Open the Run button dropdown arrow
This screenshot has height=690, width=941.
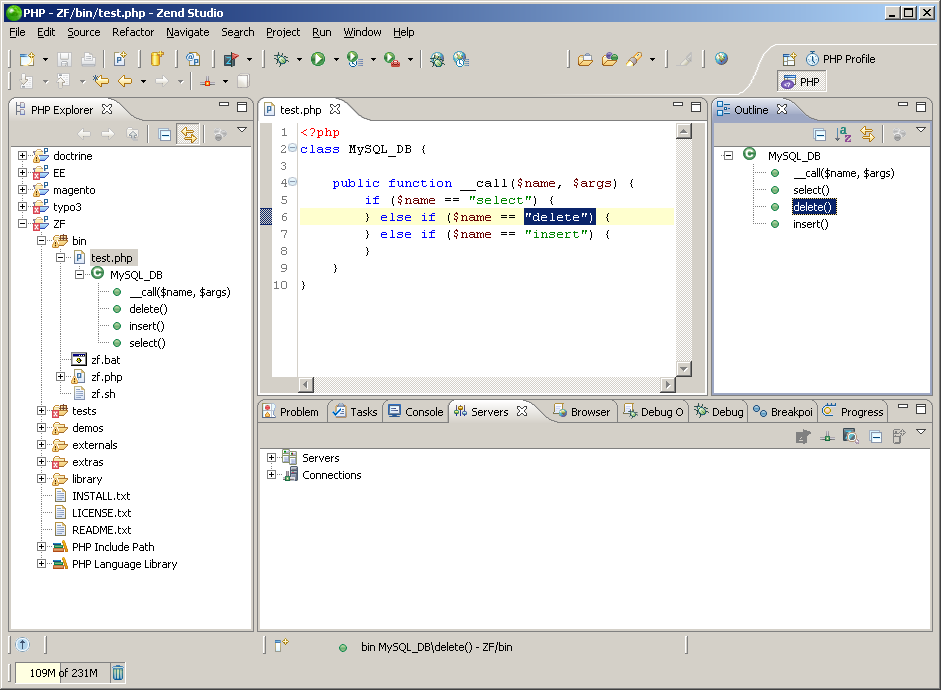[336, 59]
